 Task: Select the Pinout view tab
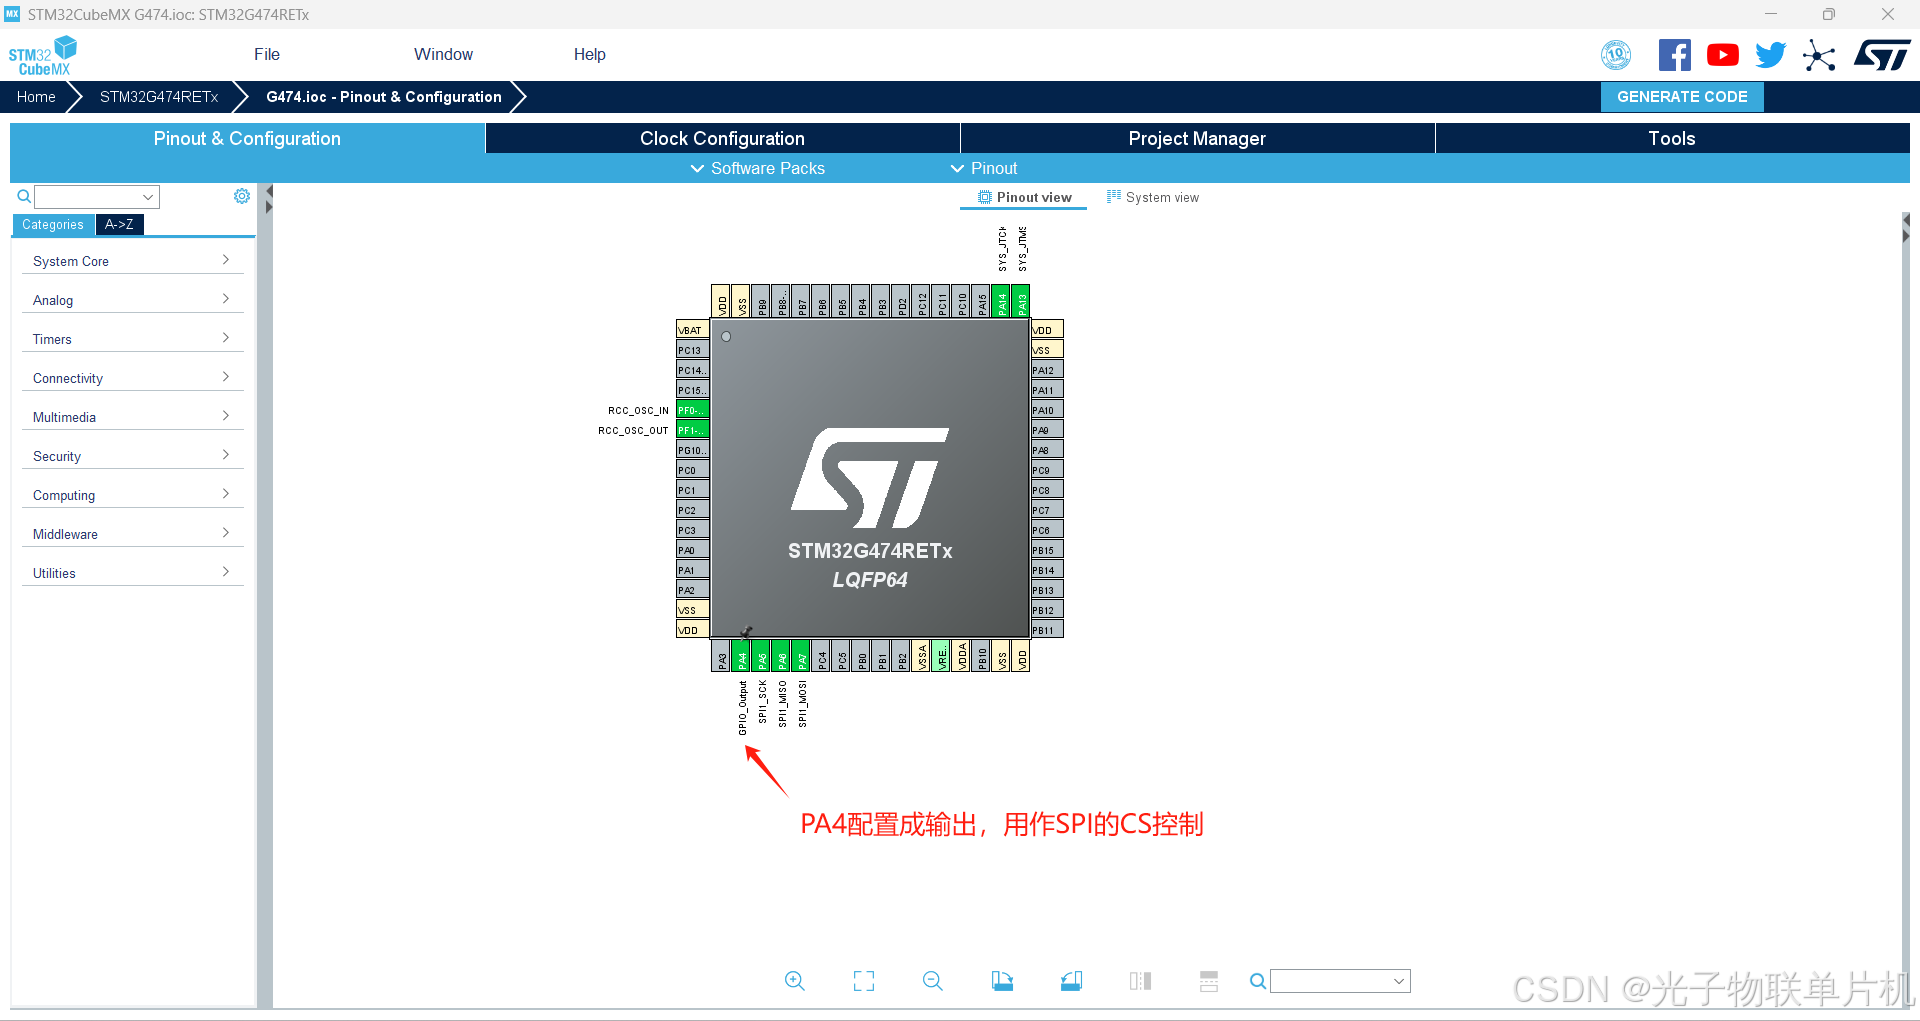pos(1024,197)
